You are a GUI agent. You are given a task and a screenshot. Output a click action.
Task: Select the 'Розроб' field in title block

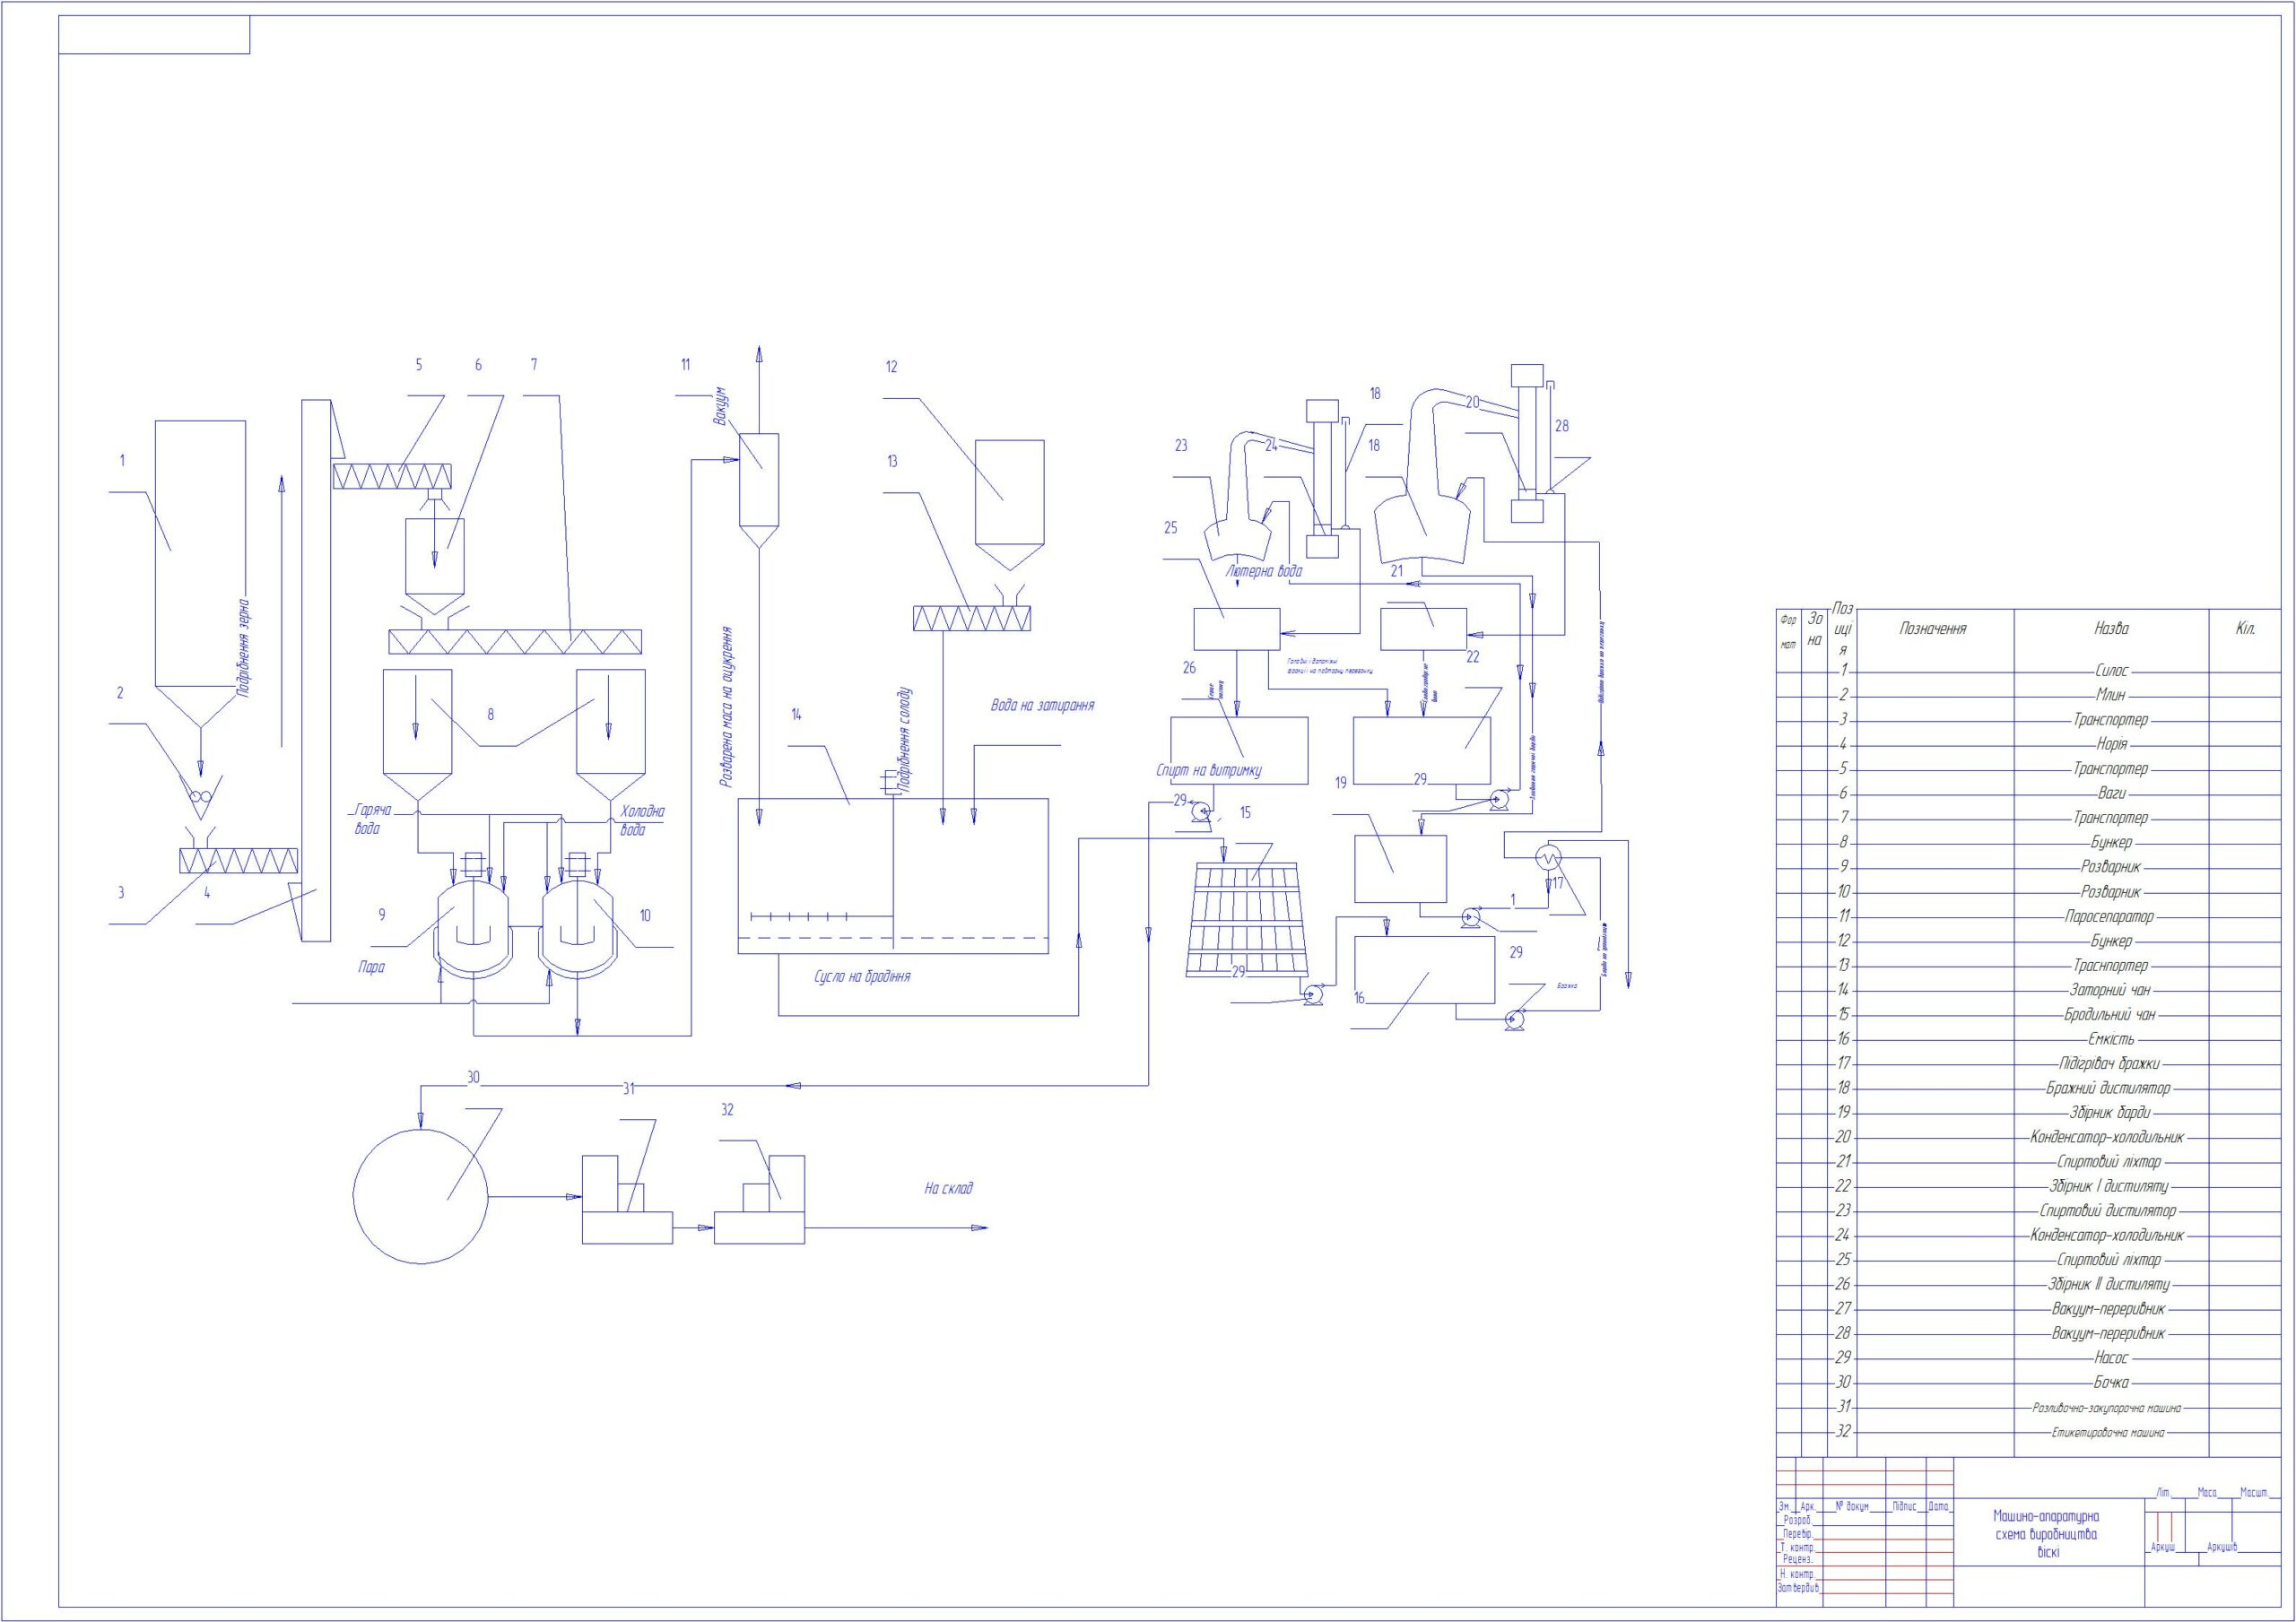point(1797,1519)
